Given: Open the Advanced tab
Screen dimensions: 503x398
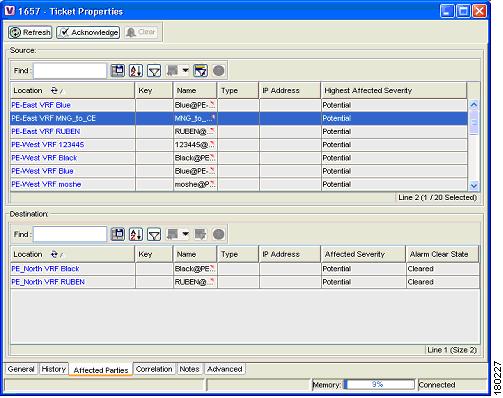Looking at the screenshot, I should (225, 369).
